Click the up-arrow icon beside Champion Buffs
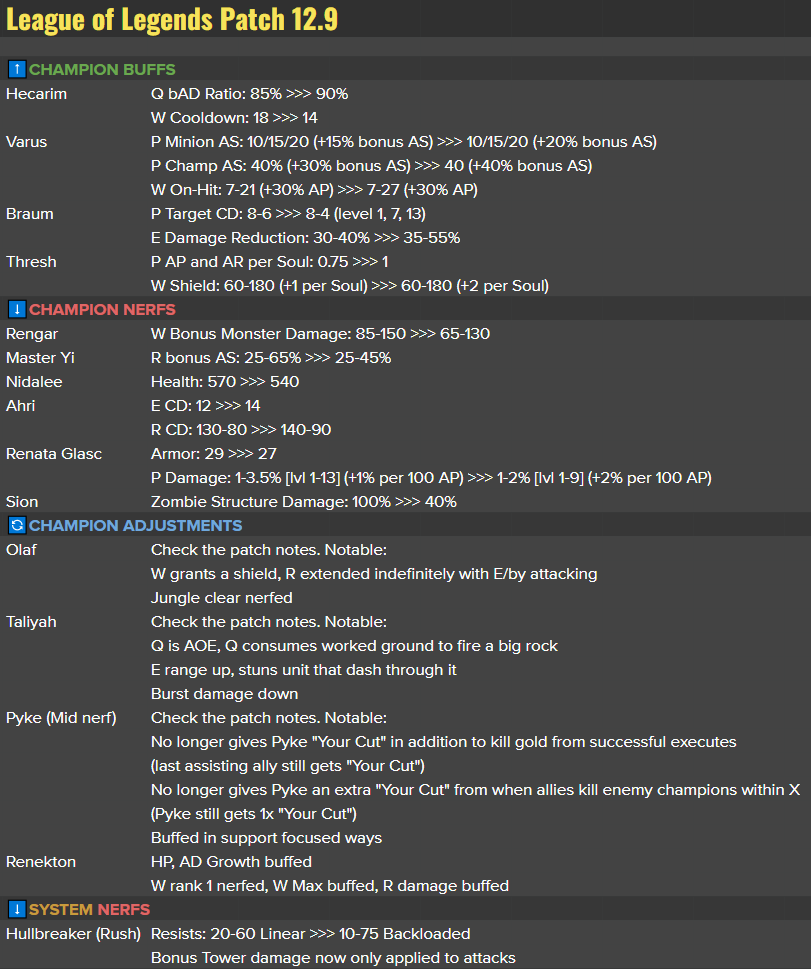 (x=16, y=69)
